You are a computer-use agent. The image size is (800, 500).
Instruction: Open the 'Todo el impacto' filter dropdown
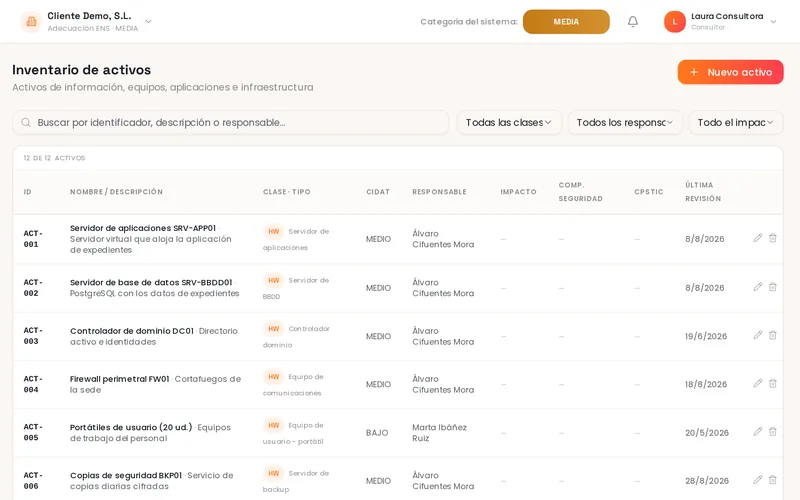pos(736,122)
